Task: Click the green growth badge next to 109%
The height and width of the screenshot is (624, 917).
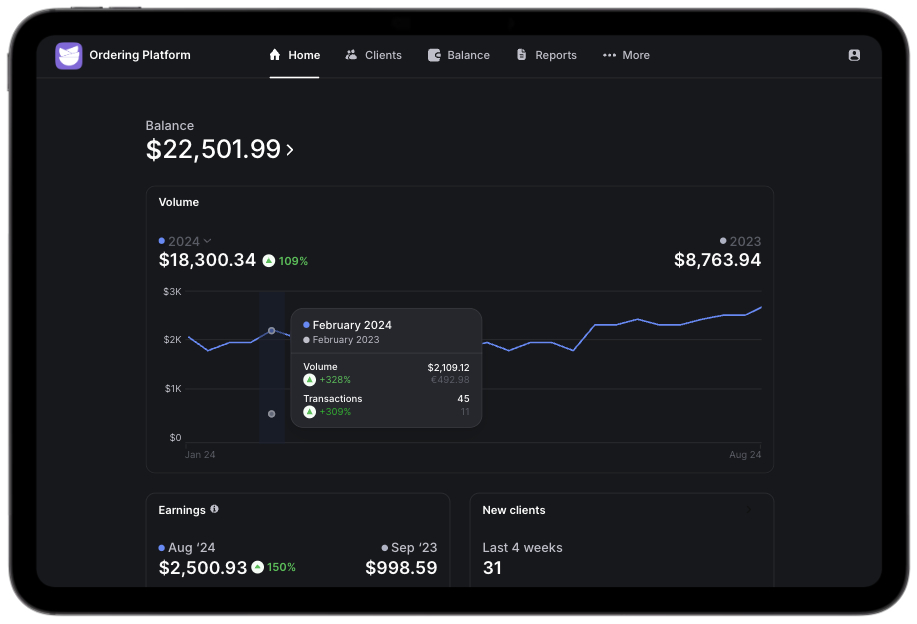Action: (268, 260)
